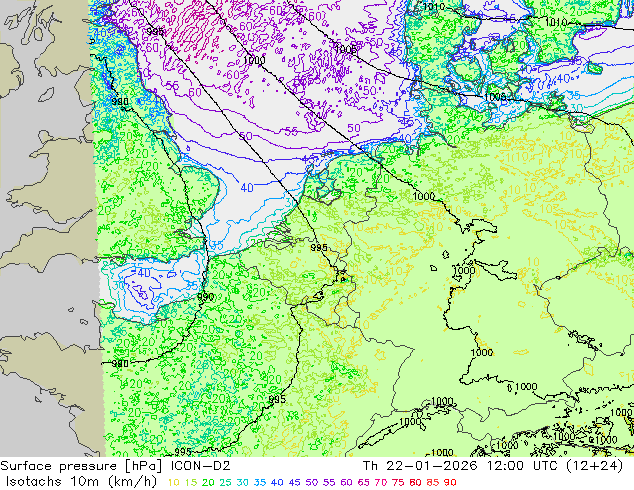Select the 55 value in bottom legend
The image size is (634, 490).
(x=329, y=482)
